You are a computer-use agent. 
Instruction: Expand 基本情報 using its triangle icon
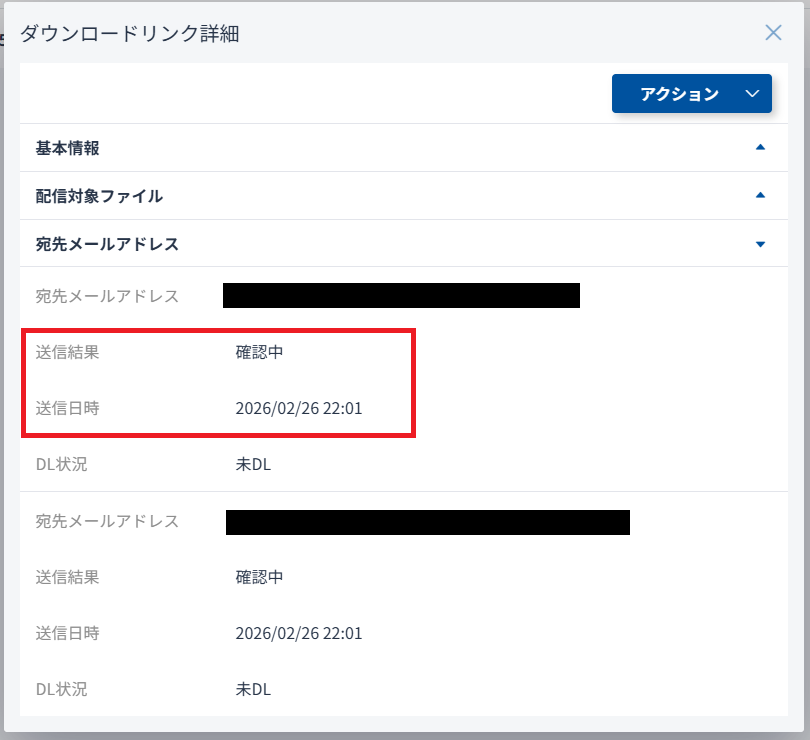coord(760,148)
